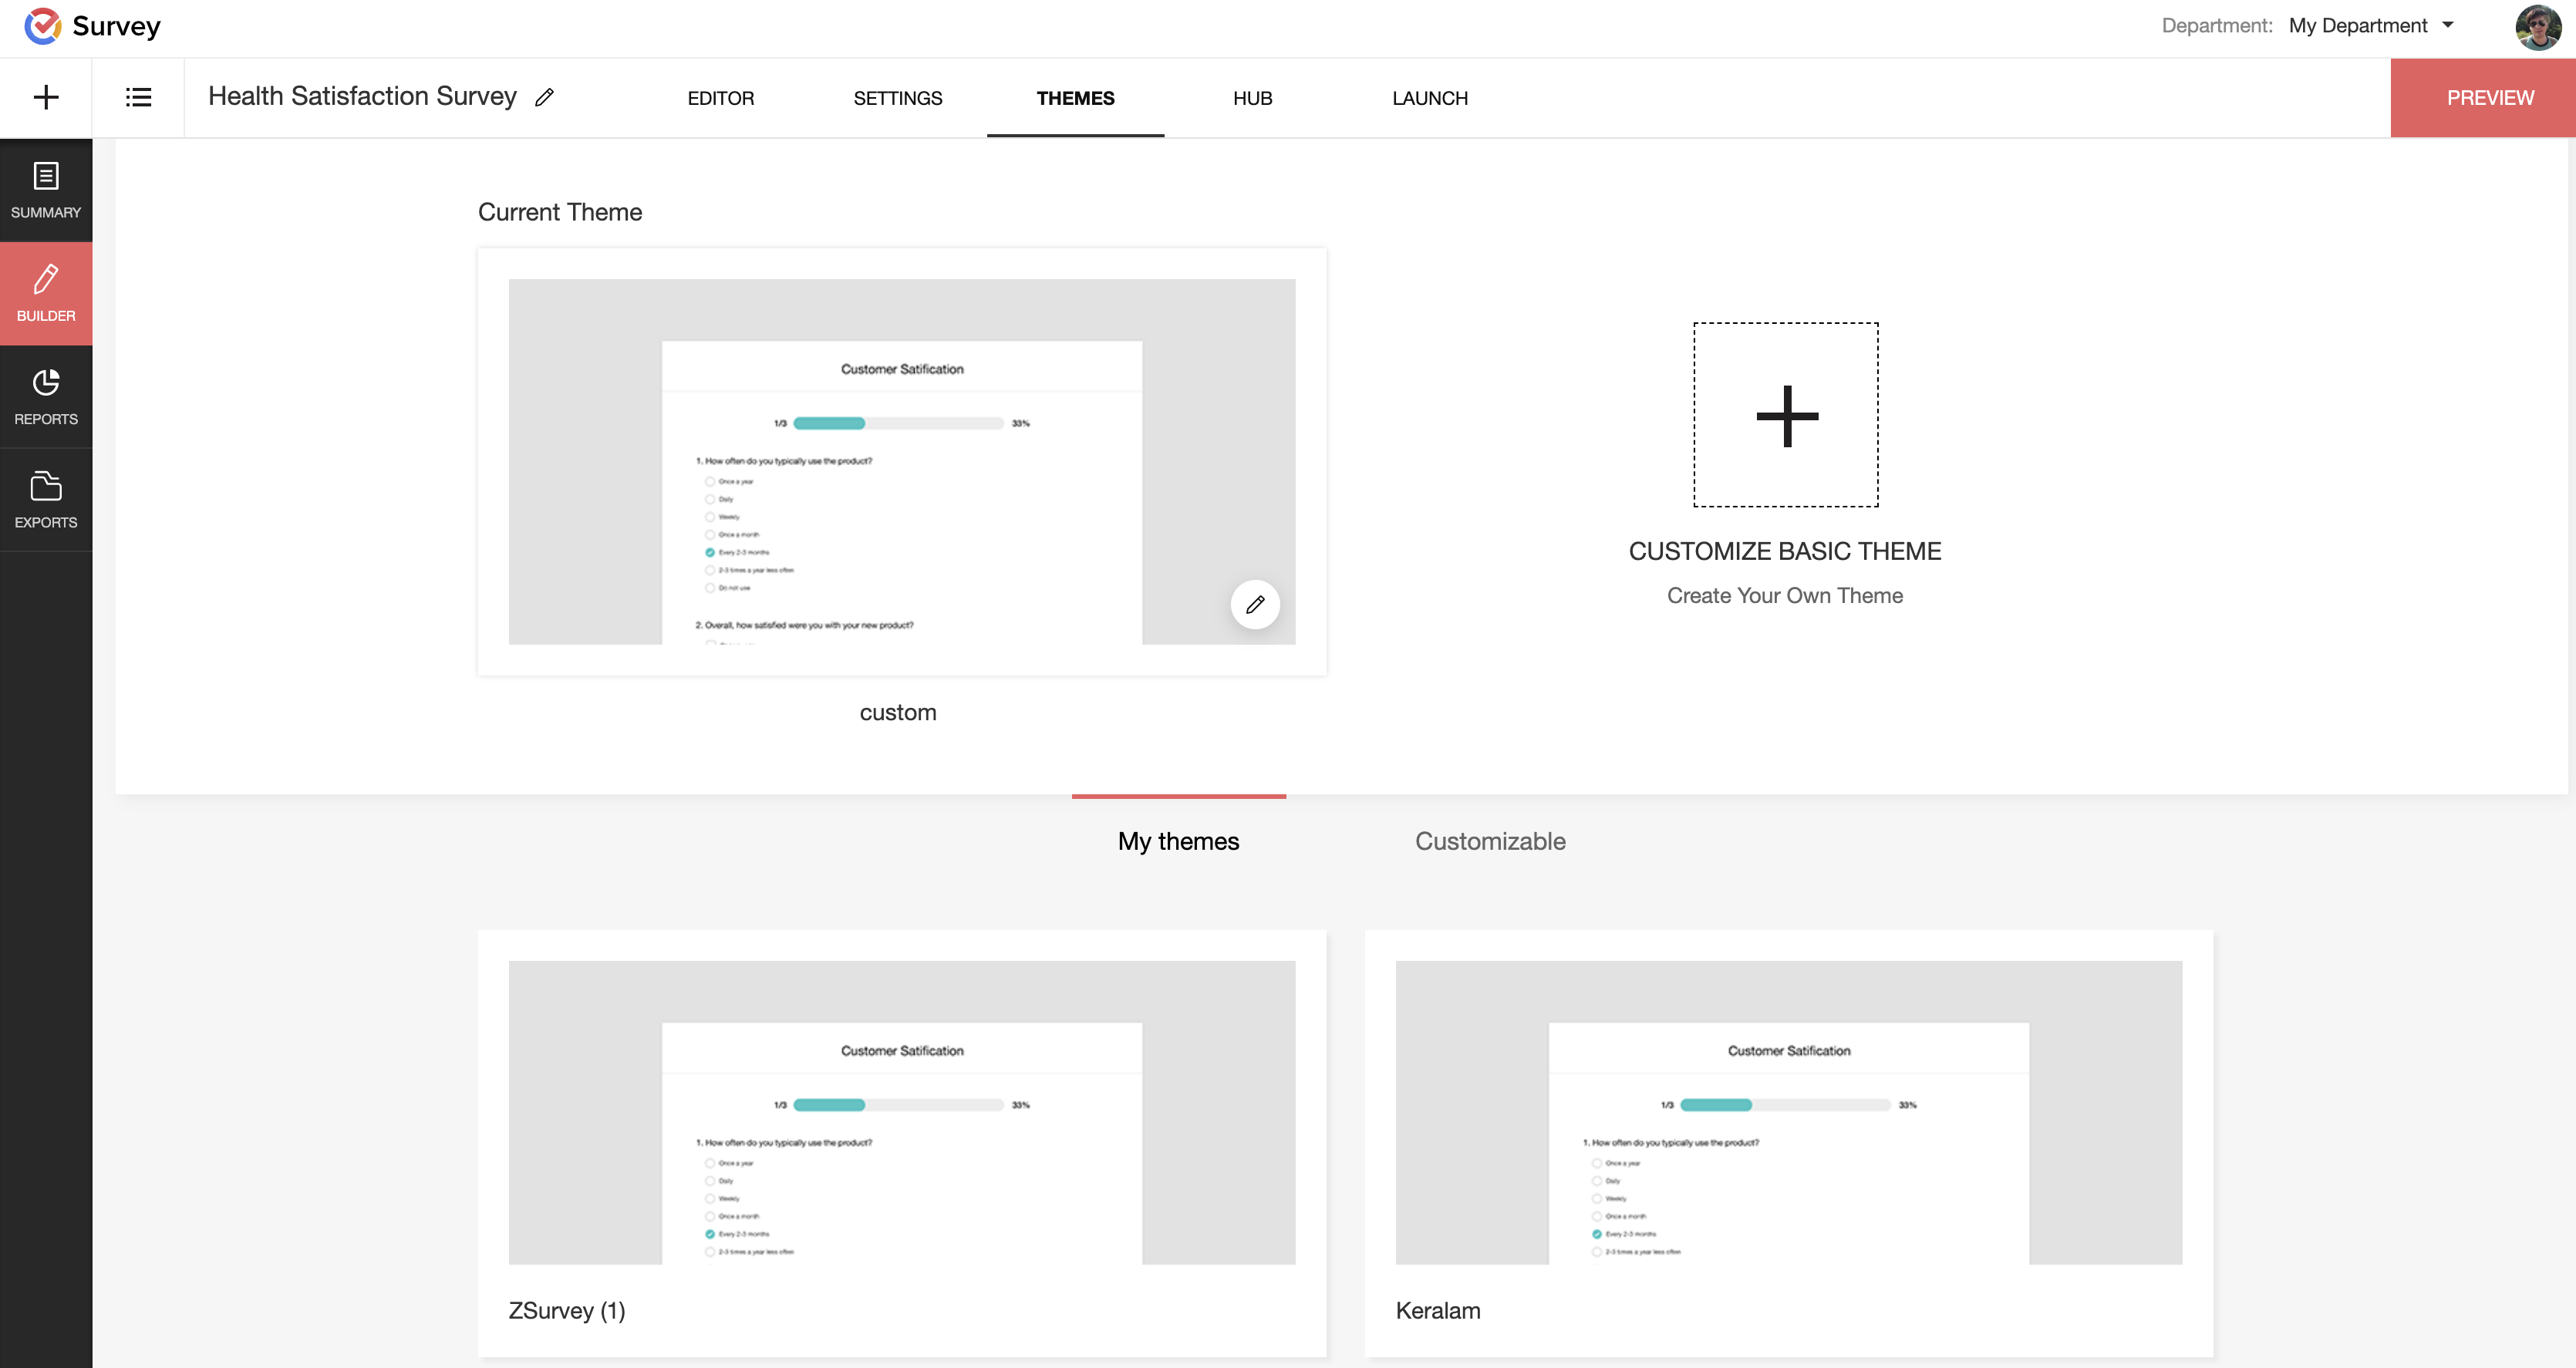Screen dimensions: 2576x1368
Task: Select Builder in the left sidebar
Action: 46,293
